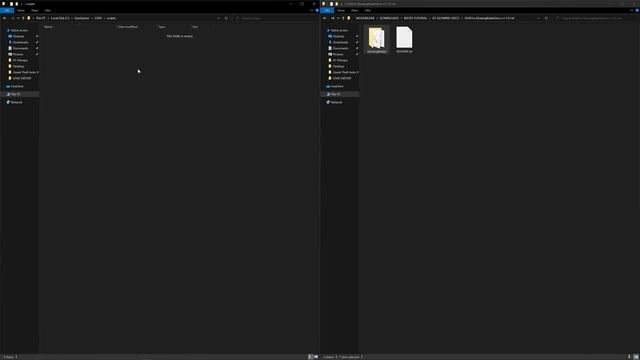Go back in right Explorer window
640x360 pixels.
[x=325, y=18]
